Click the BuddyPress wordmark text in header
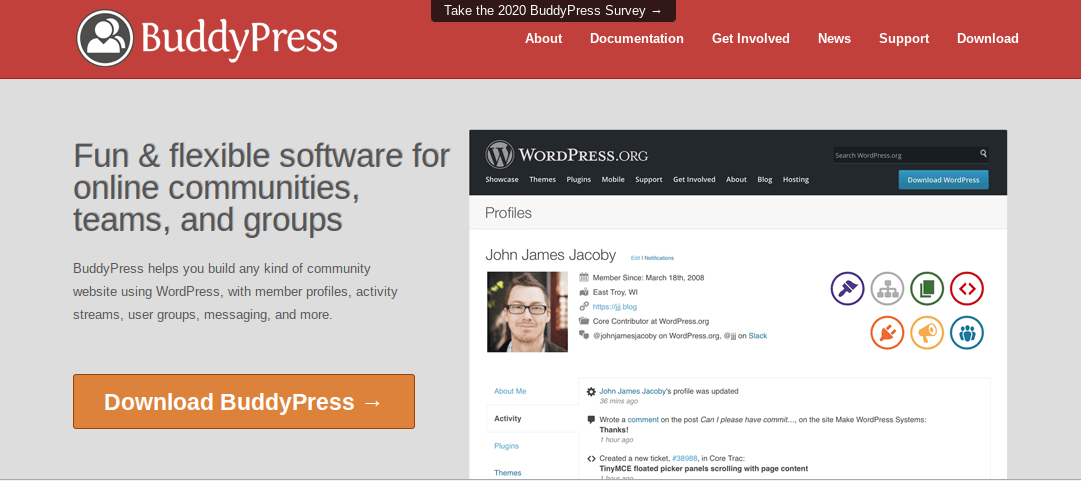Viewport: 1081px width, 481px height. pos(239,39)
